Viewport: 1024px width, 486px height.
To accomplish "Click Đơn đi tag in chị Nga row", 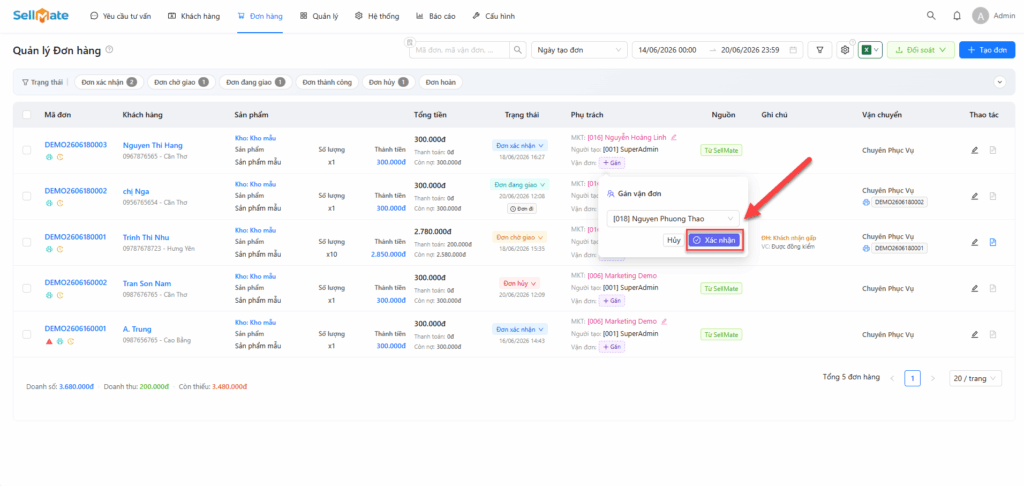I will (520, 209).
